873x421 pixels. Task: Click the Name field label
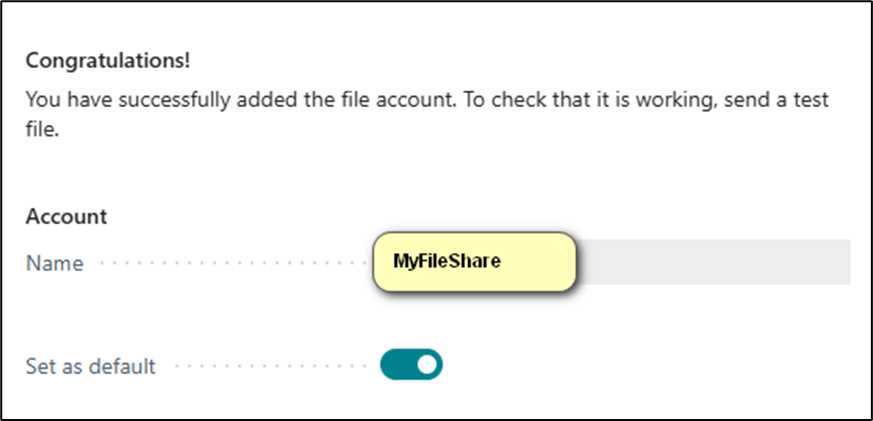pyautogui.click(x=55, y=264)
